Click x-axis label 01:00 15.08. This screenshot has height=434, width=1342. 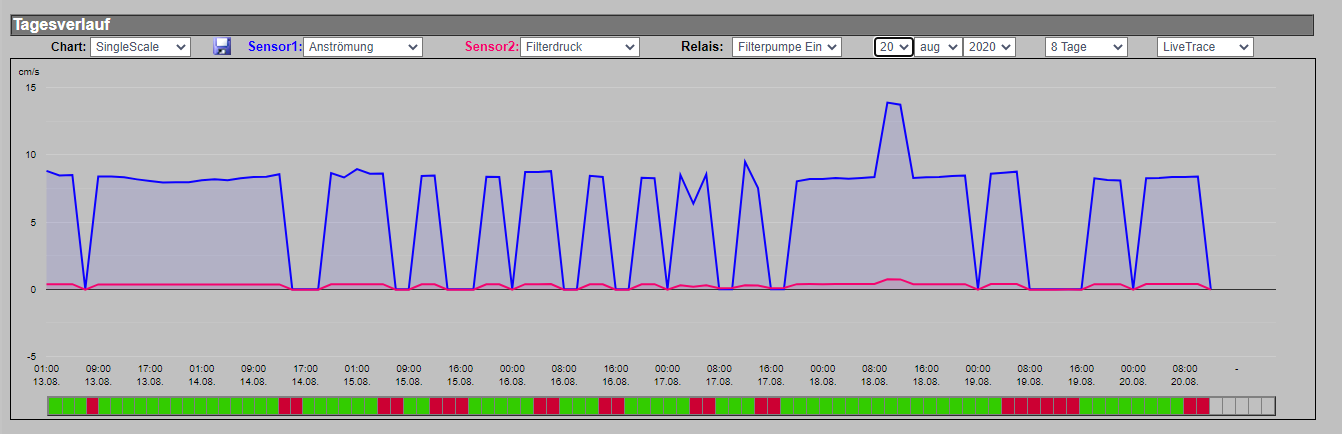click(357, 375)
